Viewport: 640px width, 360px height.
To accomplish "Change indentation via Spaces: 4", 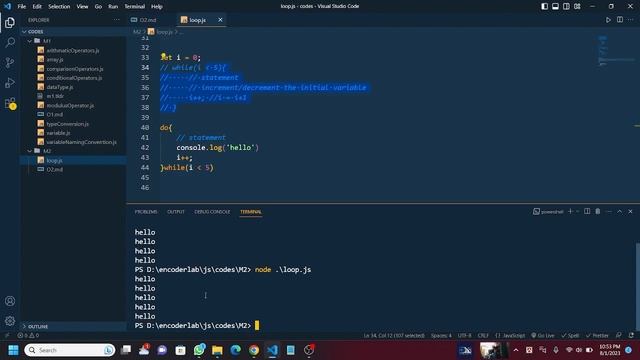I will [x=441, y=336].
